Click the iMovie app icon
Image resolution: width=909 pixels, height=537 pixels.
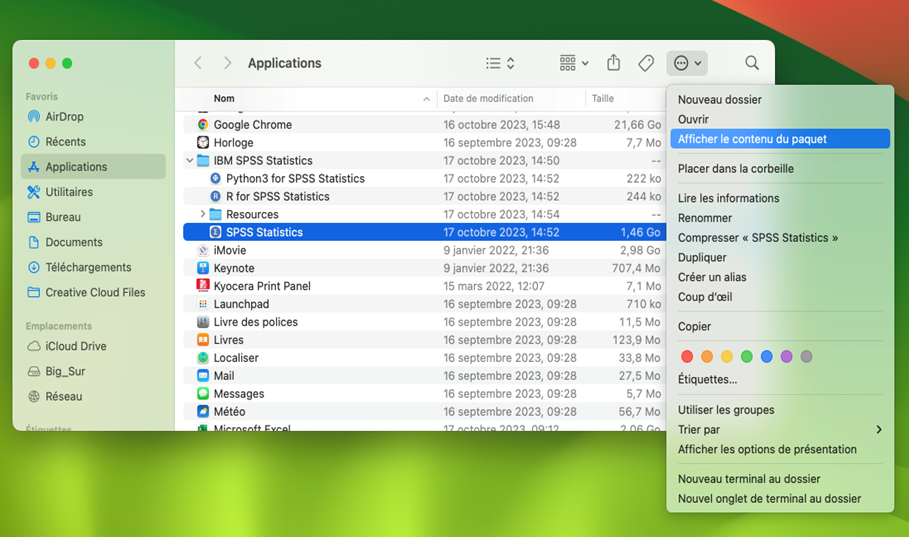[203, 250]
